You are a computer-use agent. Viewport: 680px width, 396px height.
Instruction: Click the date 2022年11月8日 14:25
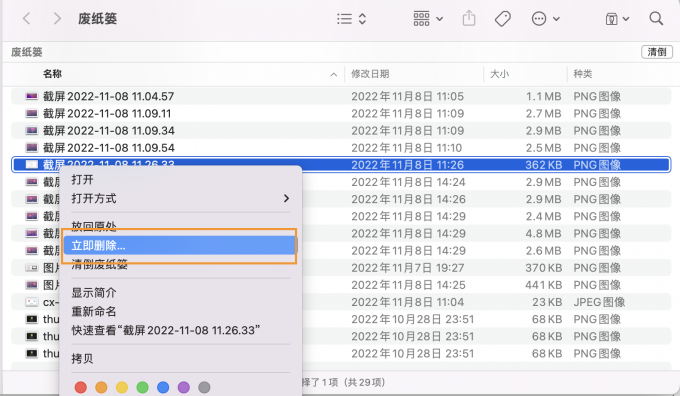408,285
